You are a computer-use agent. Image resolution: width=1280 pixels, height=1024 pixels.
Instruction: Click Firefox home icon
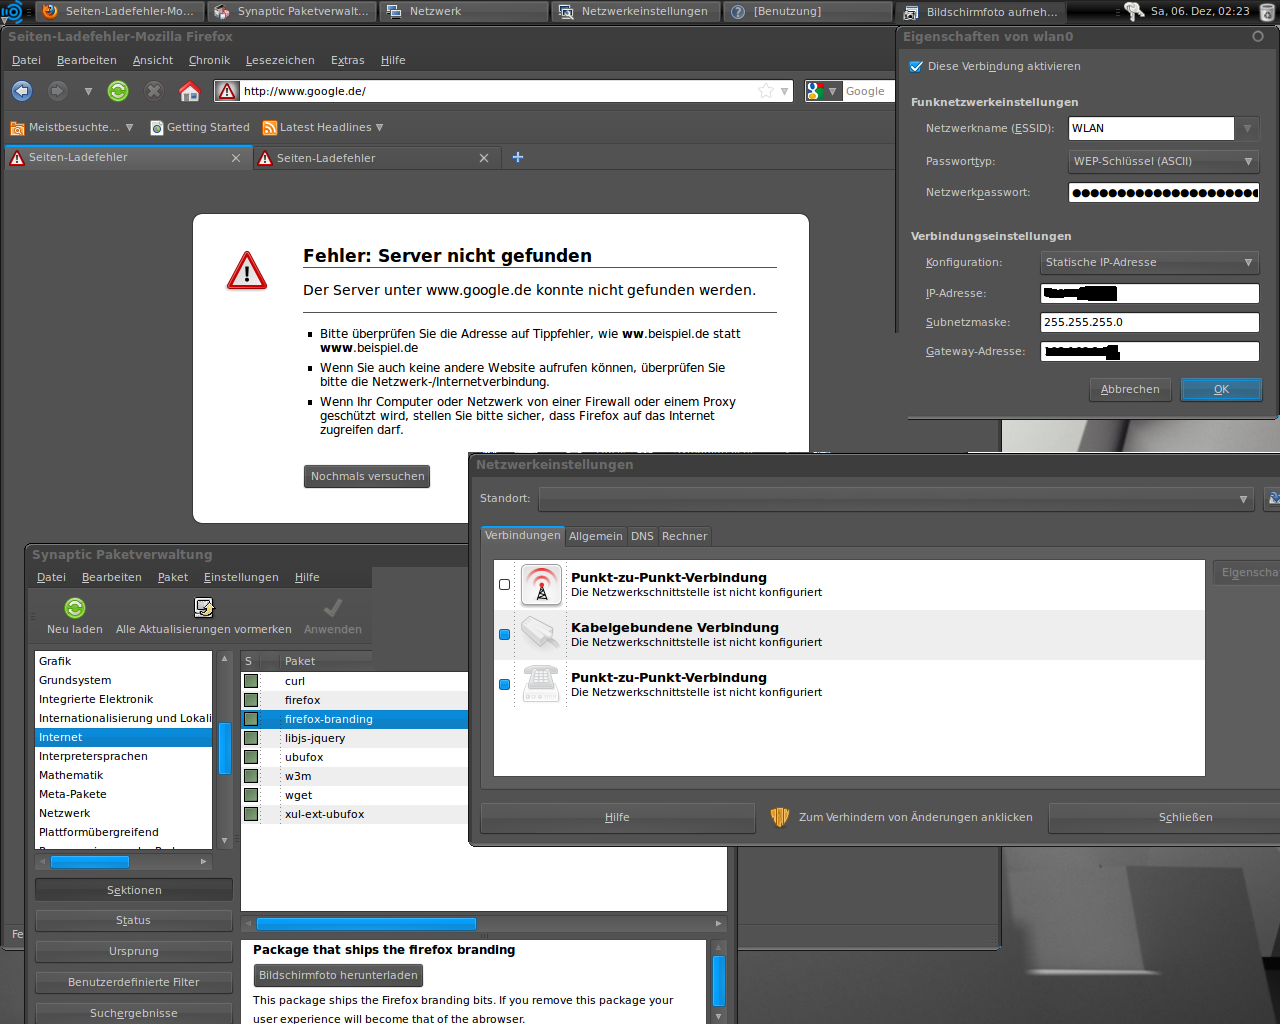pyautogui.click(x=189, y=91)
